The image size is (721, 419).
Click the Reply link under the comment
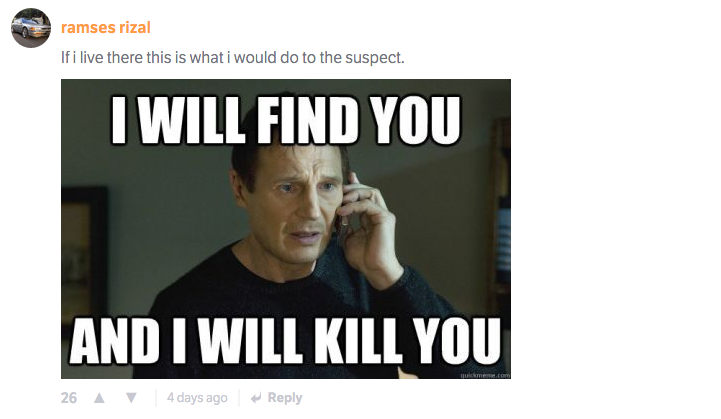[x=285, y=397]
